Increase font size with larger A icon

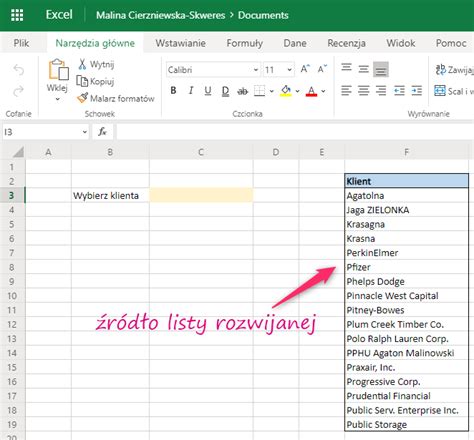coord(305,69)
